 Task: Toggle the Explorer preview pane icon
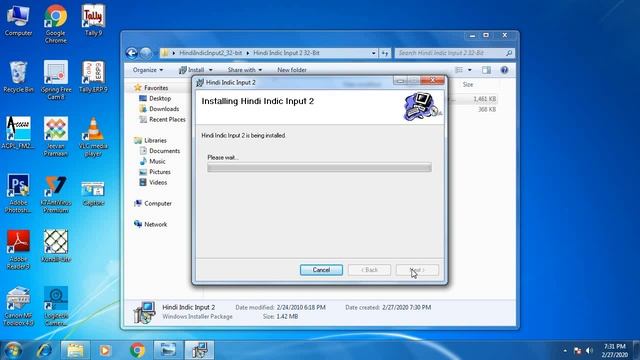[x=486, y=70]
